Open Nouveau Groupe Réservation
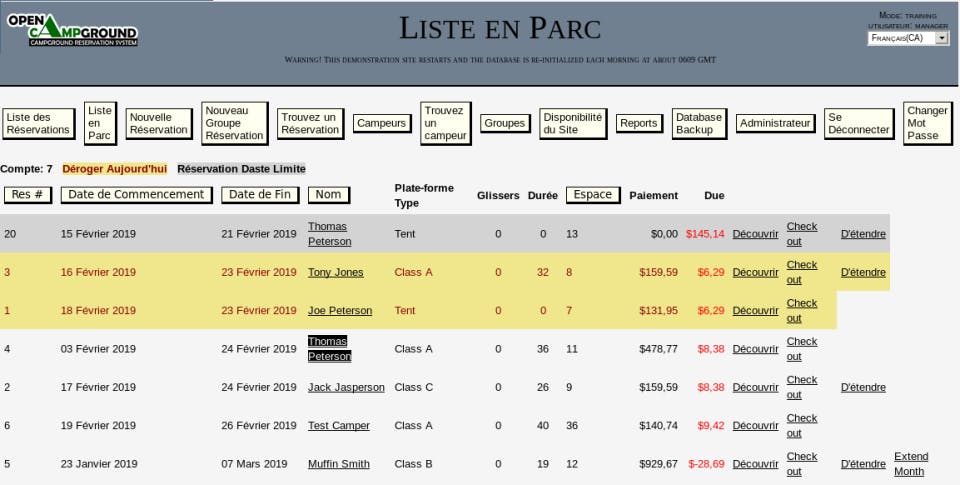960x485 pixels. coord(234,123)
